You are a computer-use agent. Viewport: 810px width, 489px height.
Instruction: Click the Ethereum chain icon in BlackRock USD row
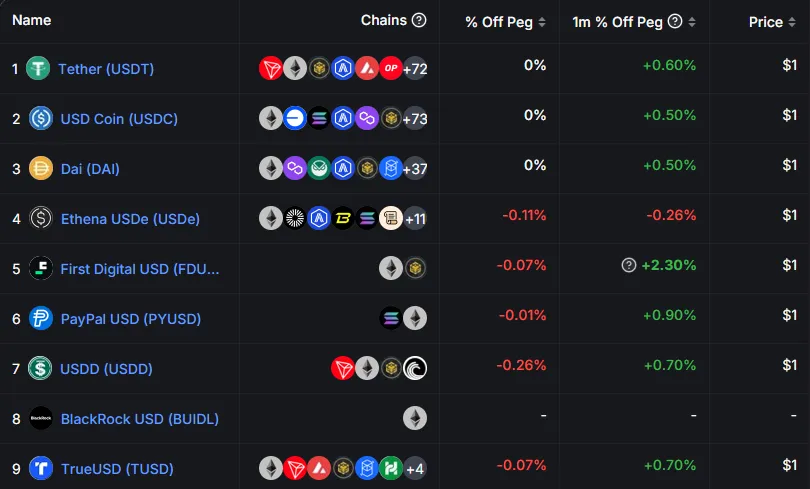coord(415,418)
